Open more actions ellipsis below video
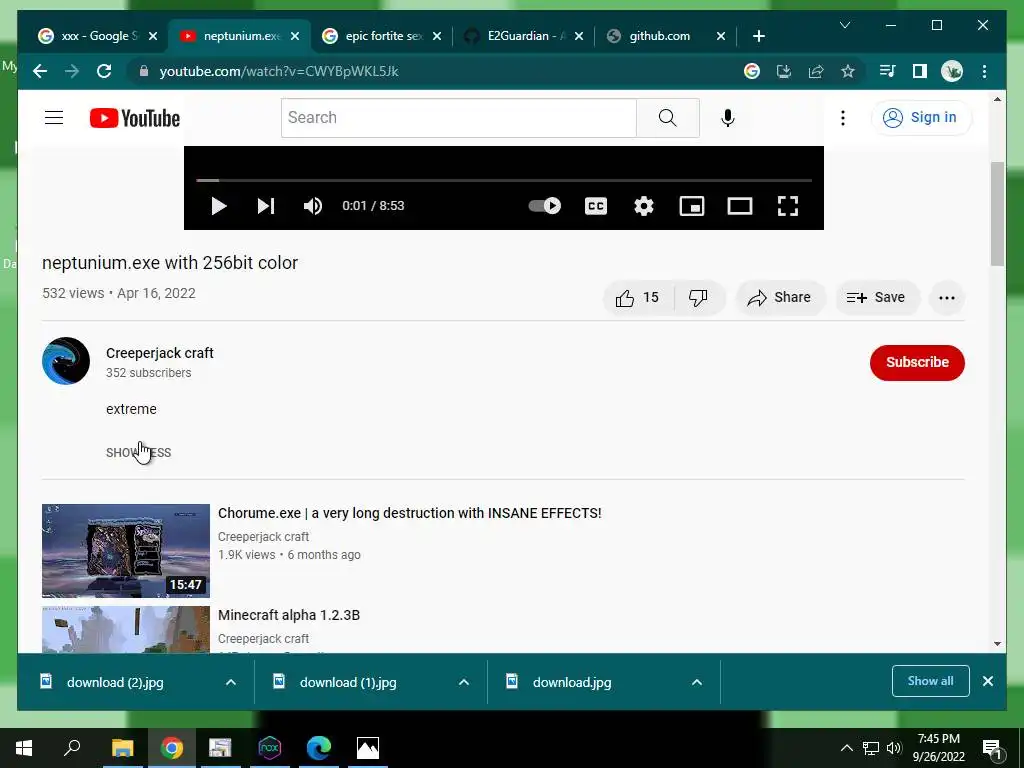This screenshot has height=768, width=1024. point(946,298)
